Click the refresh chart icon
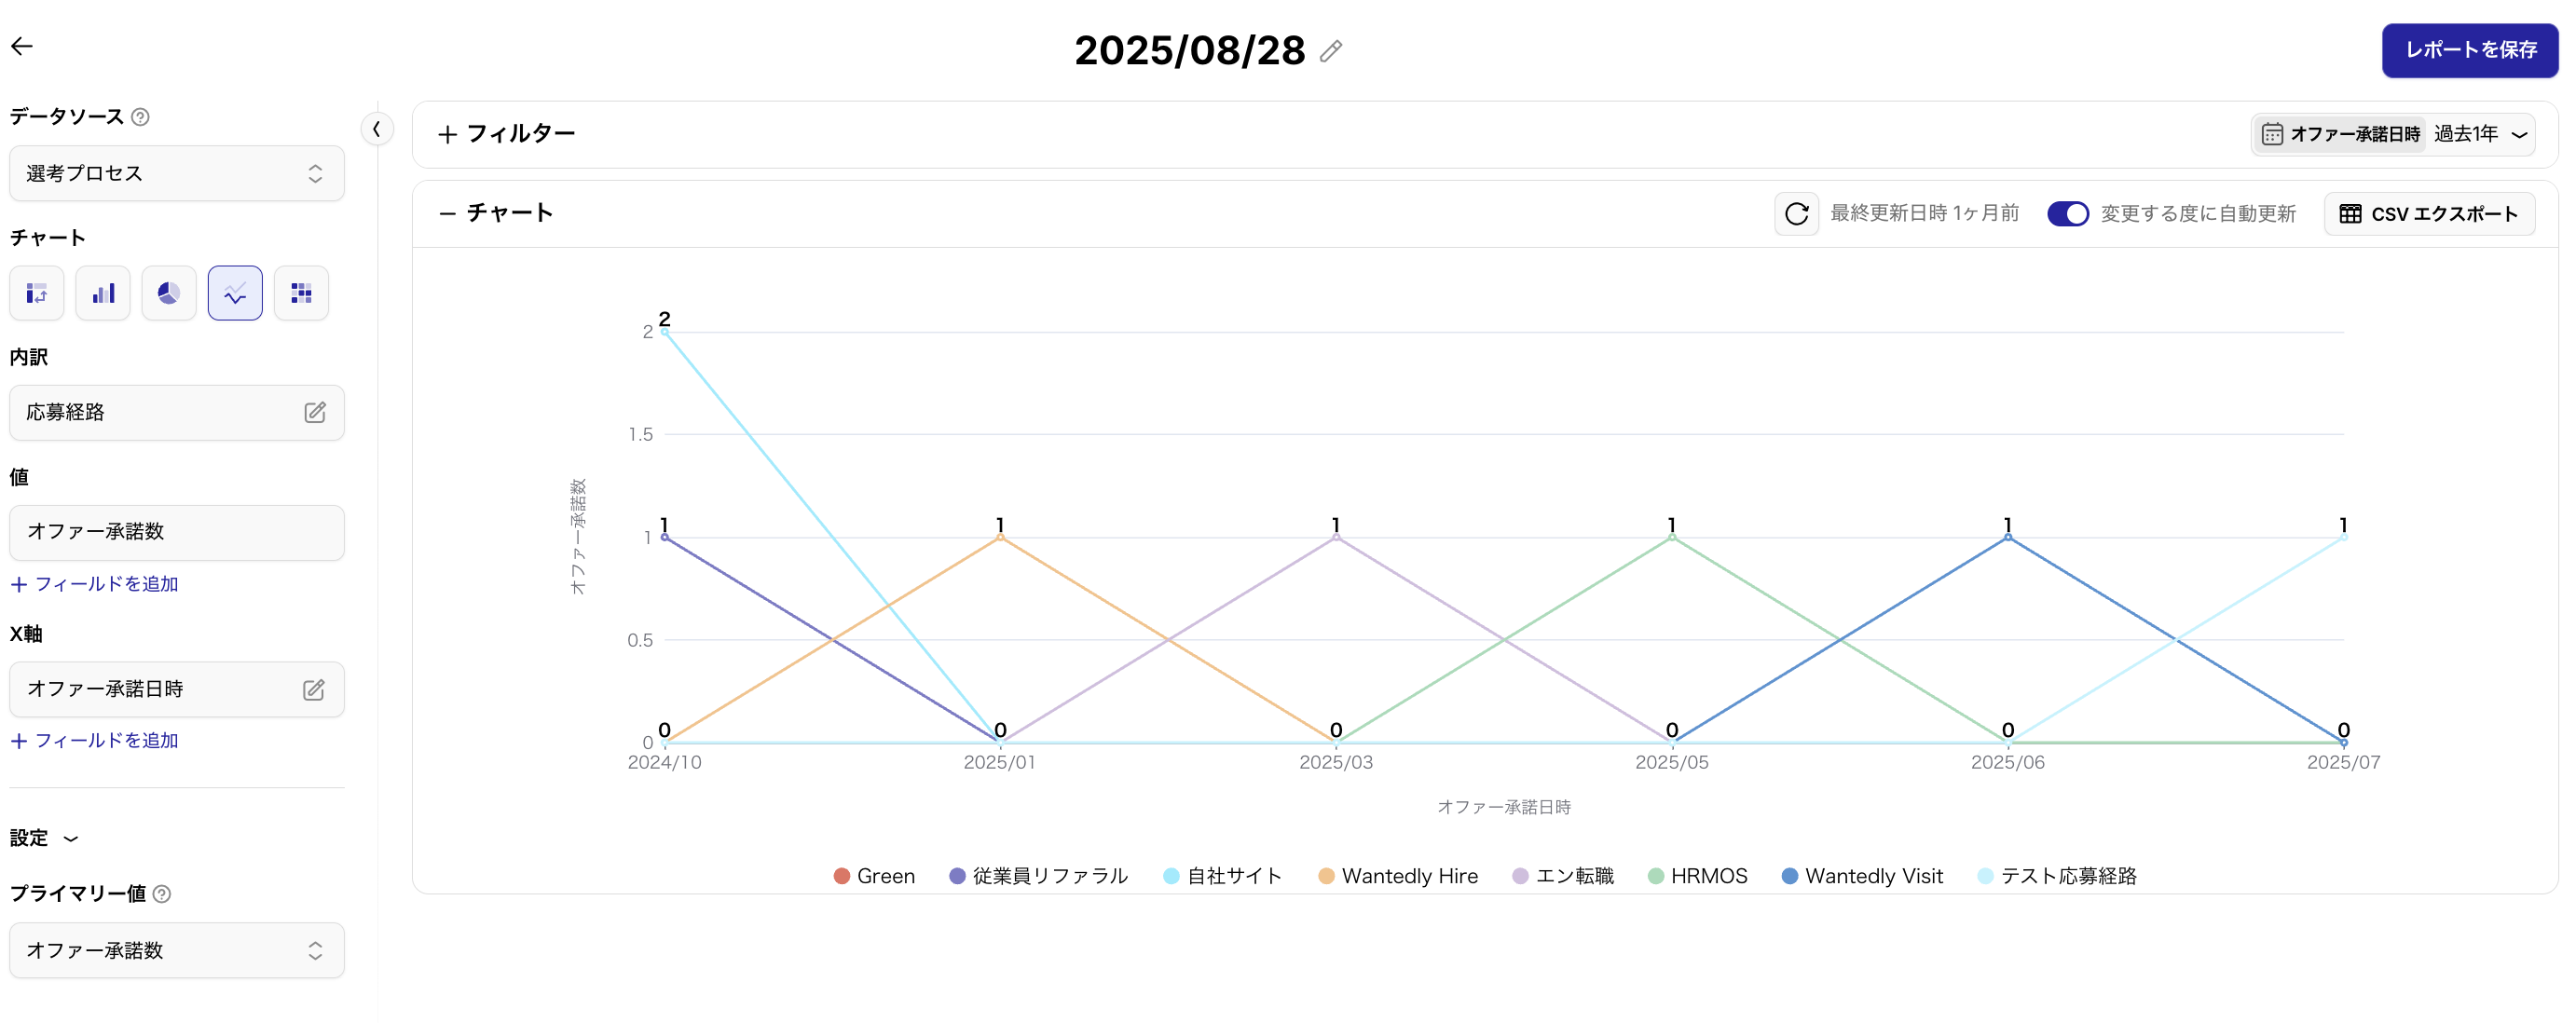This screenshot has width=2576, height=1023. [1796, 214]
